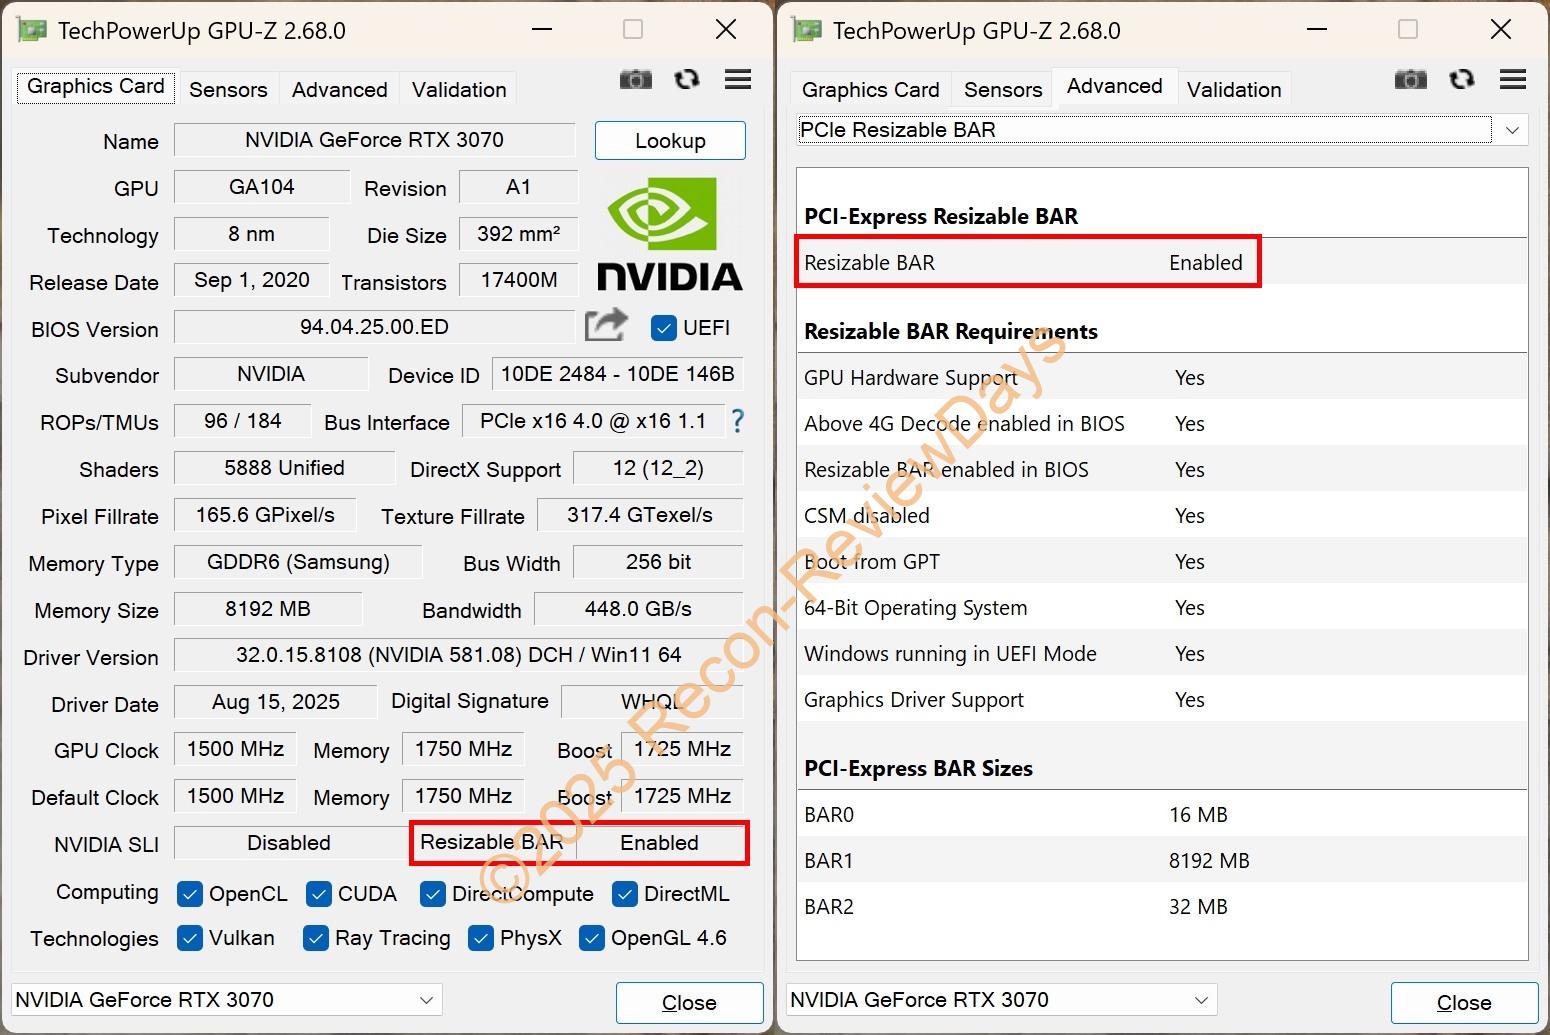Uncheck the Ray Tracing technology checkbox
The height and width of the screenshot is (1035, 1550).
(316, 938)
